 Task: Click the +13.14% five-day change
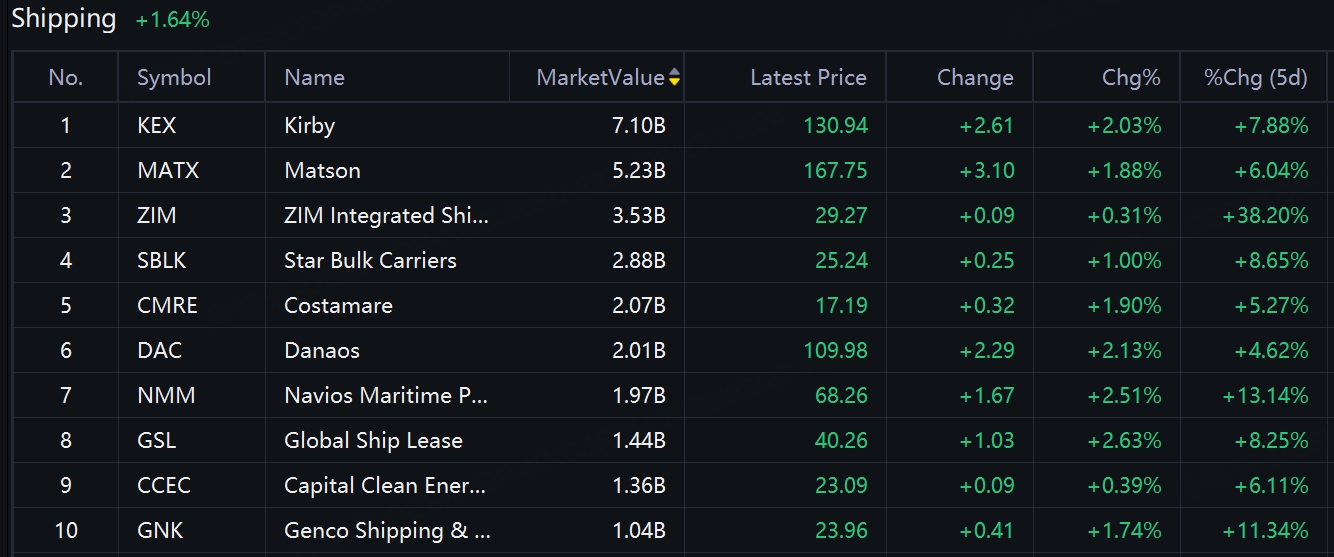click(x=1265, y=395)
